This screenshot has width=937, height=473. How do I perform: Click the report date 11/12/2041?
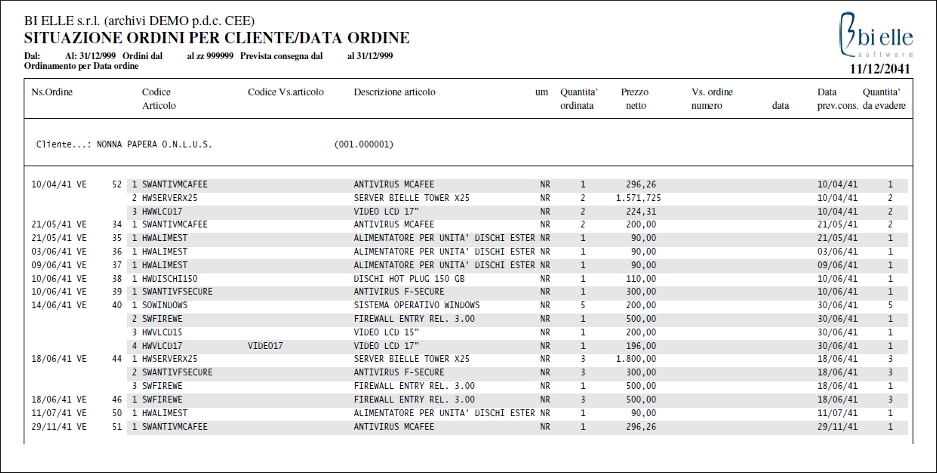880,69
